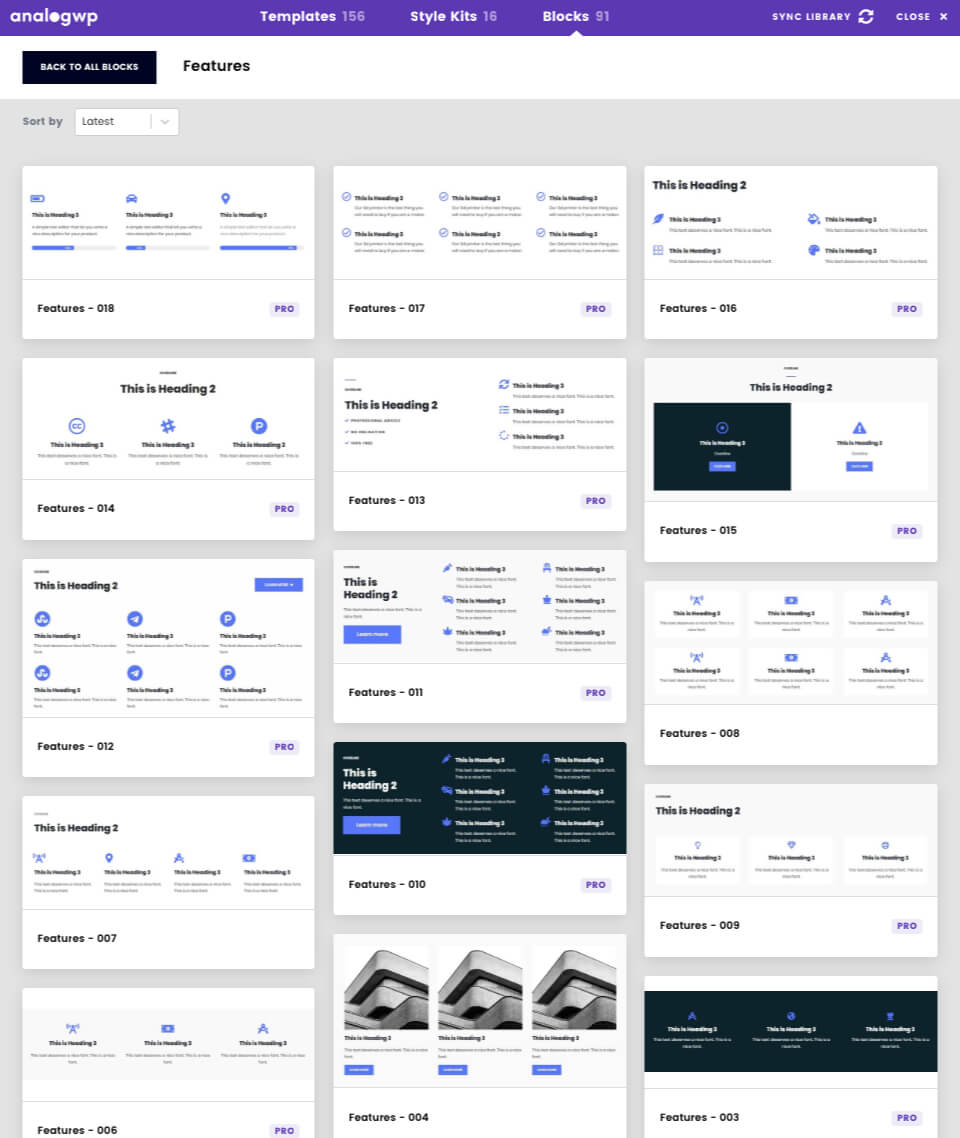Click the SYNC LIBRARY label
The image size is (960, 1138).
pos(810,16)
